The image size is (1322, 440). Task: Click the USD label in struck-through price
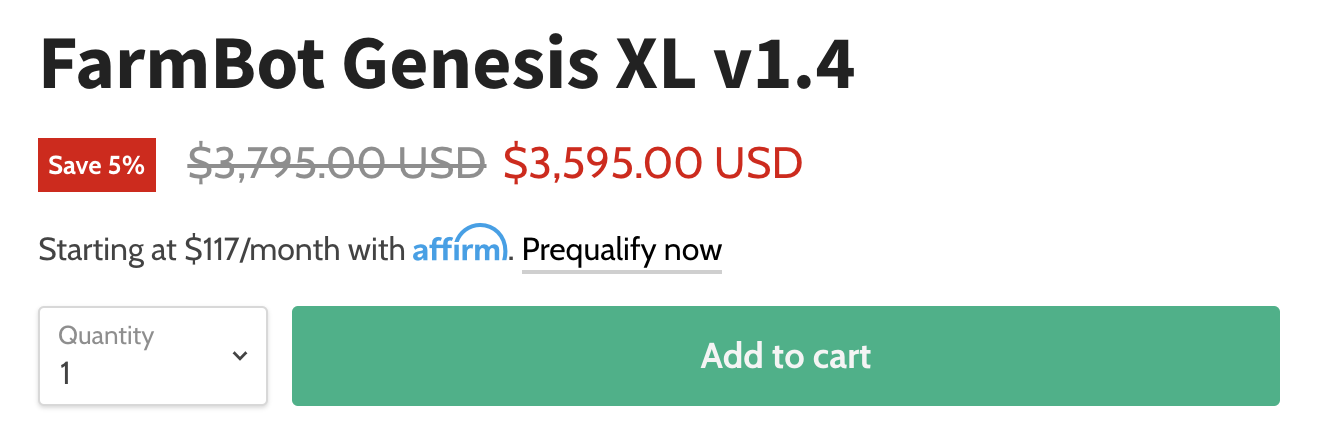[x=440, y=164]
